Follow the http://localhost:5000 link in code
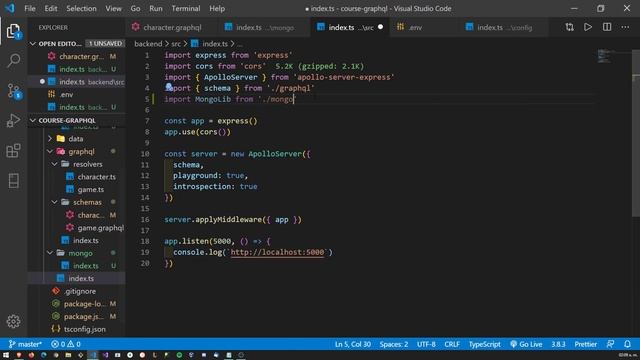The image size is (640, 360). (277, 252)
